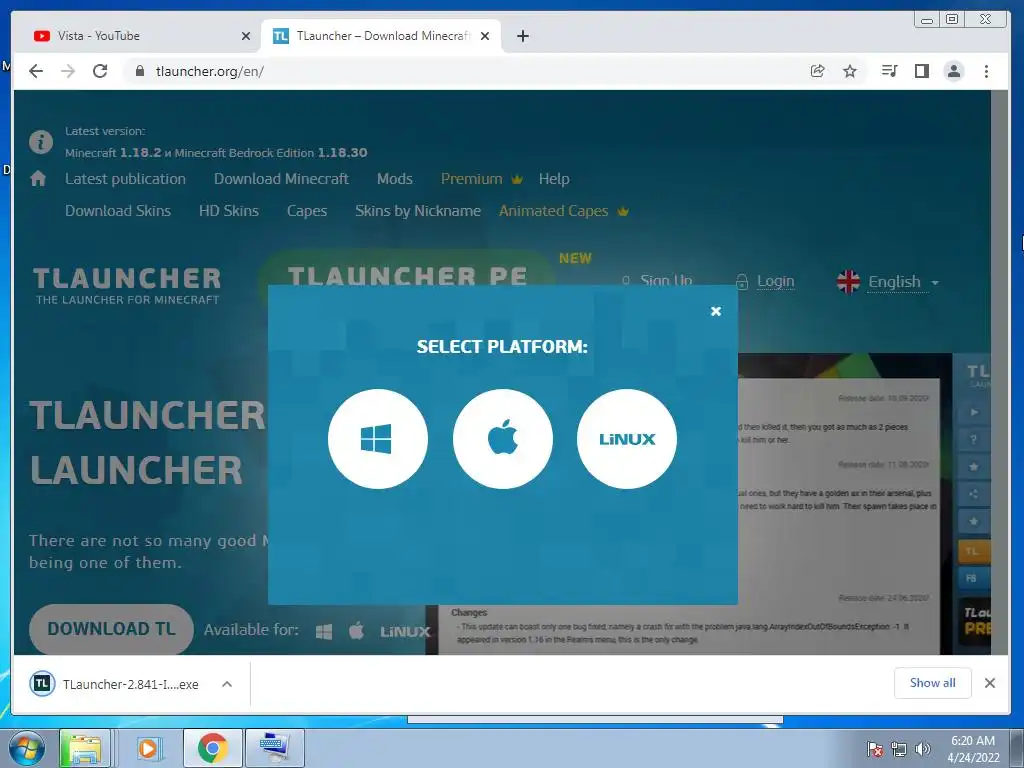Open the media control icon in toolbar

(x=889, y=71)
